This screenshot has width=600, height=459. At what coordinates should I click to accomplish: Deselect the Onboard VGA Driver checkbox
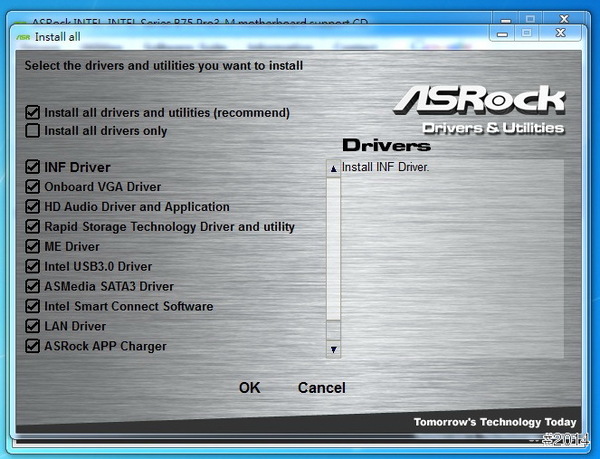pos(34,187)
